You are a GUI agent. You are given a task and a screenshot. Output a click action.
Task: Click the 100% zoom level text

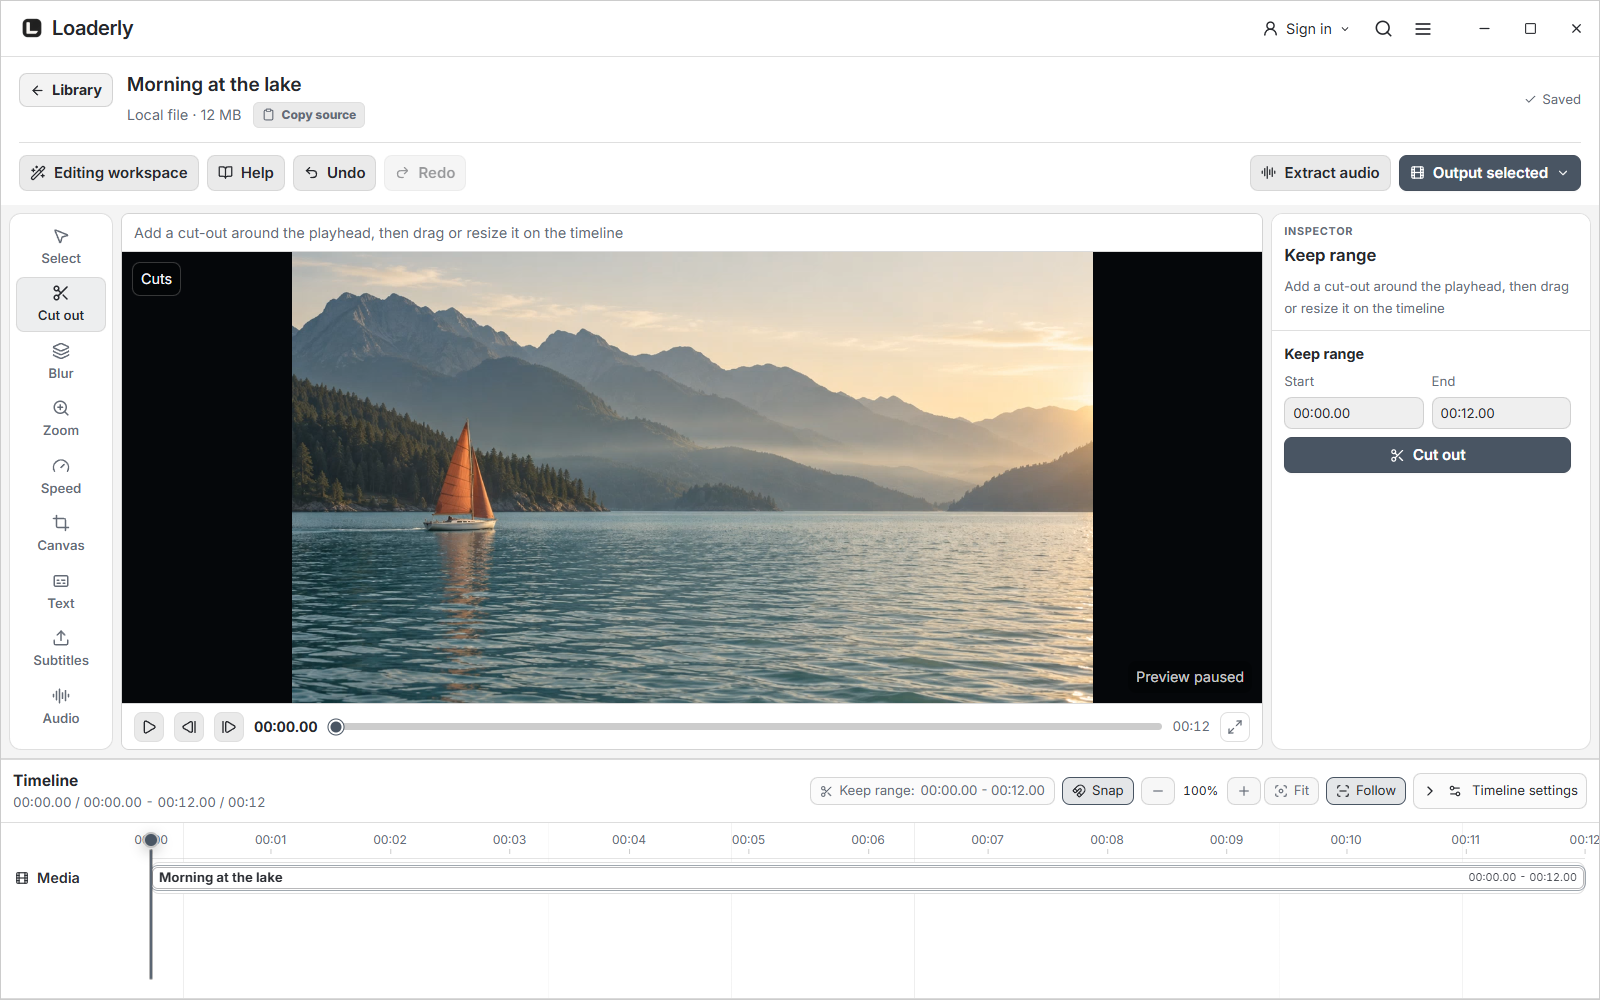pyautogui.click(x=1200, y=791)
